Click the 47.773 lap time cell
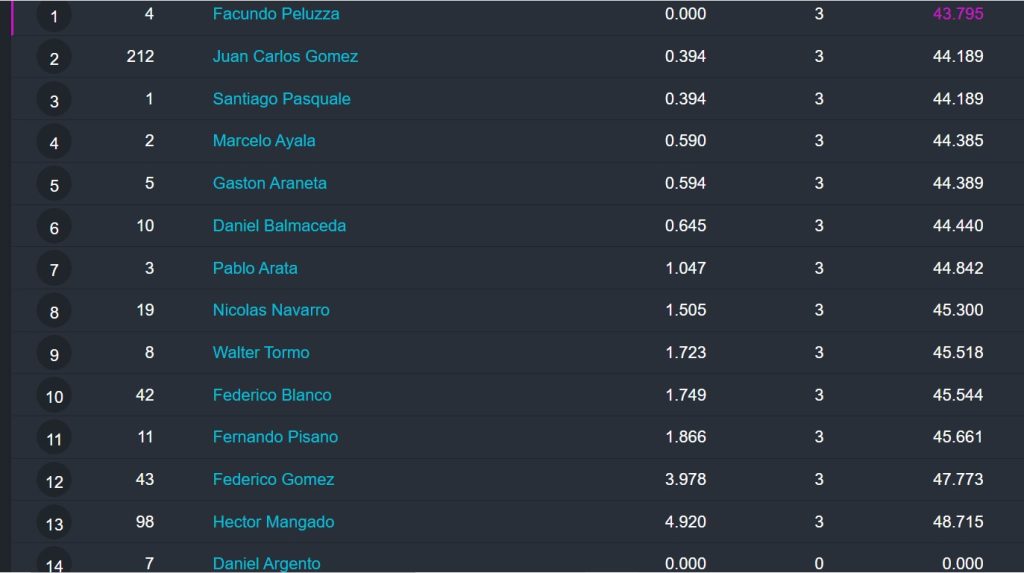This screenshot has width=1024, height=573. pos(958,479)
